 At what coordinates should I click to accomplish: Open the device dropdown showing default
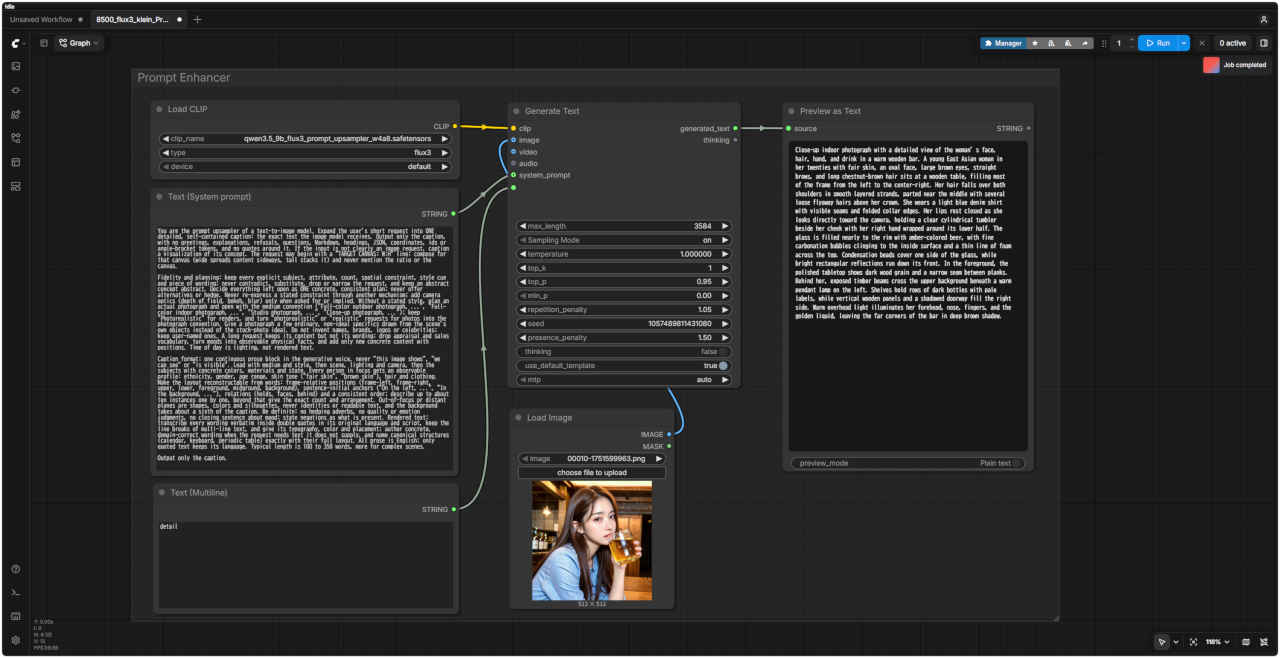[x=305, y=167]
